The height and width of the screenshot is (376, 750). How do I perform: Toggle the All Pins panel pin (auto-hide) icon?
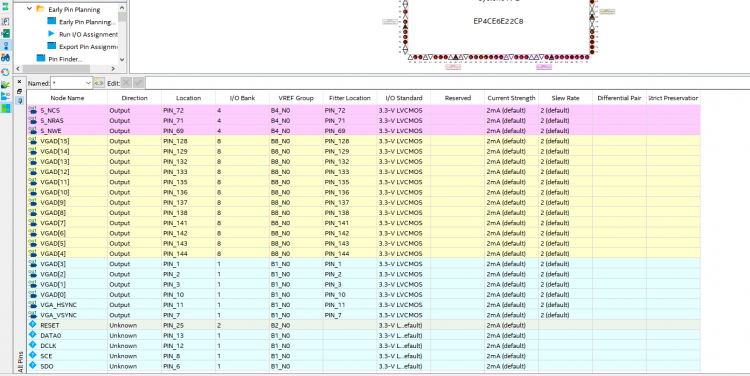pyautogui.click(x=20, y=100)
